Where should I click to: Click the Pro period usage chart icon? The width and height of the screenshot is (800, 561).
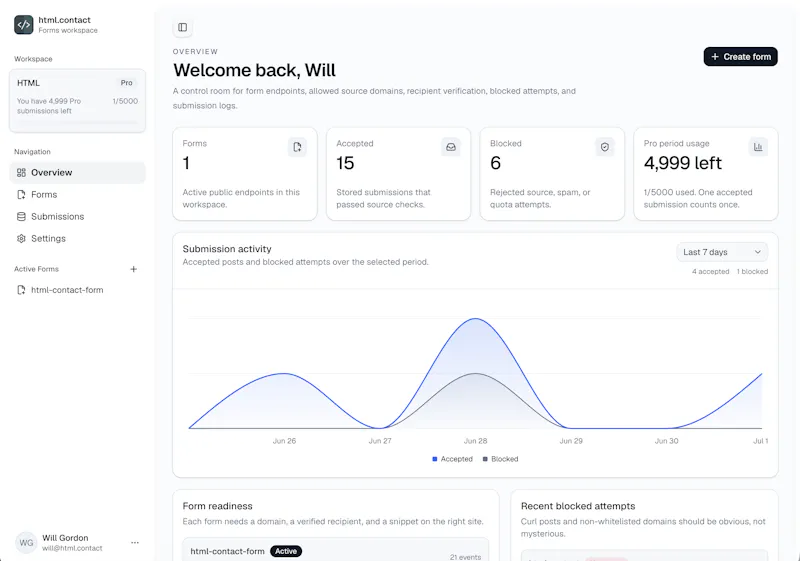758,147
